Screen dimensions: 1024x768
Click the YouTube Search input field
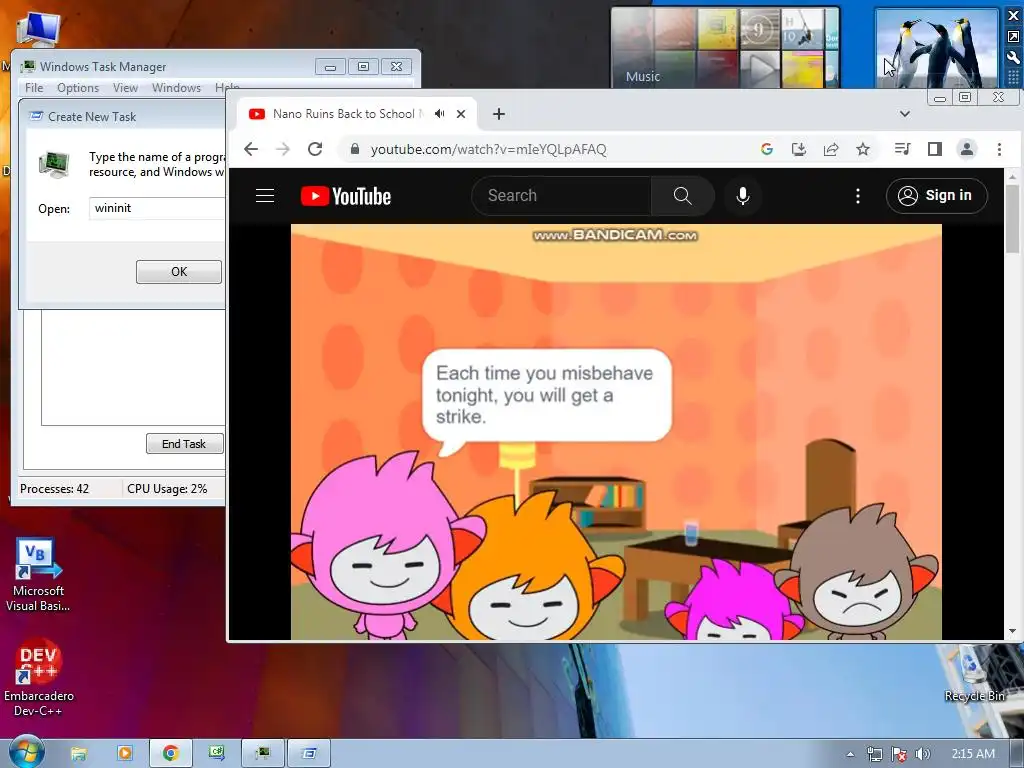(x=562, y=196)
